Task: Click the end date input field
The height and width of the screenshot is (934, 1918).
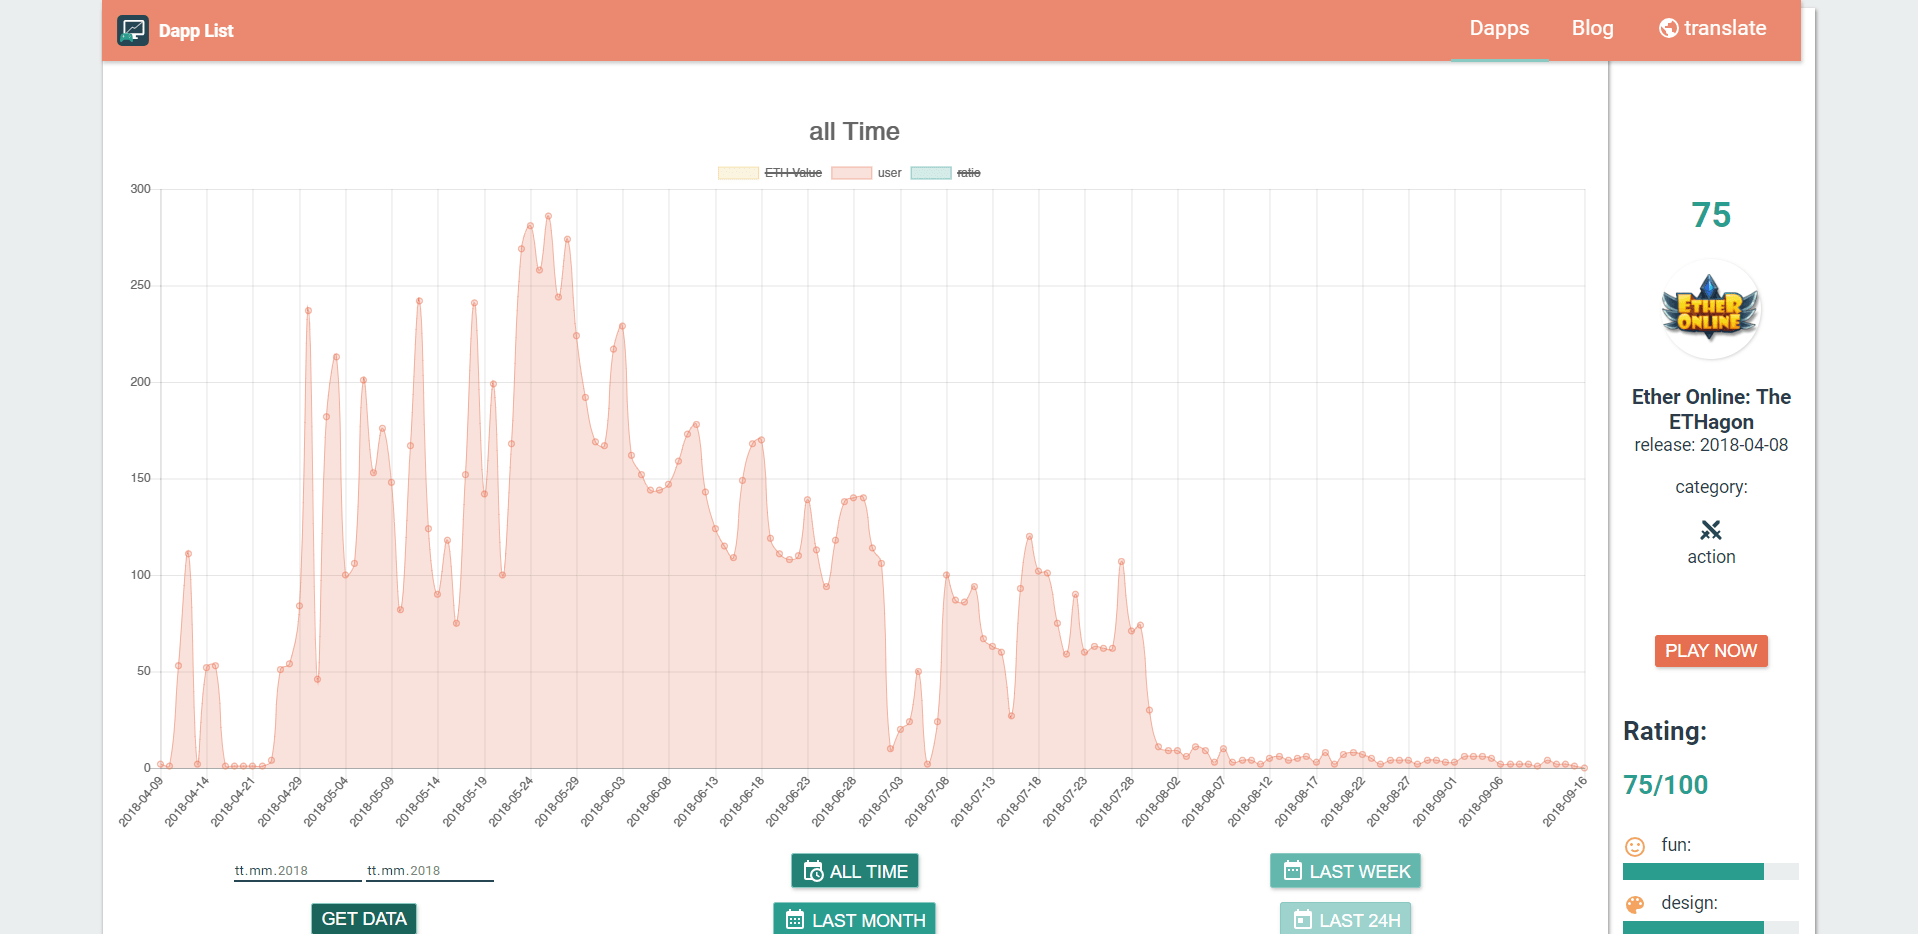Action: click(x=430, y=871)
